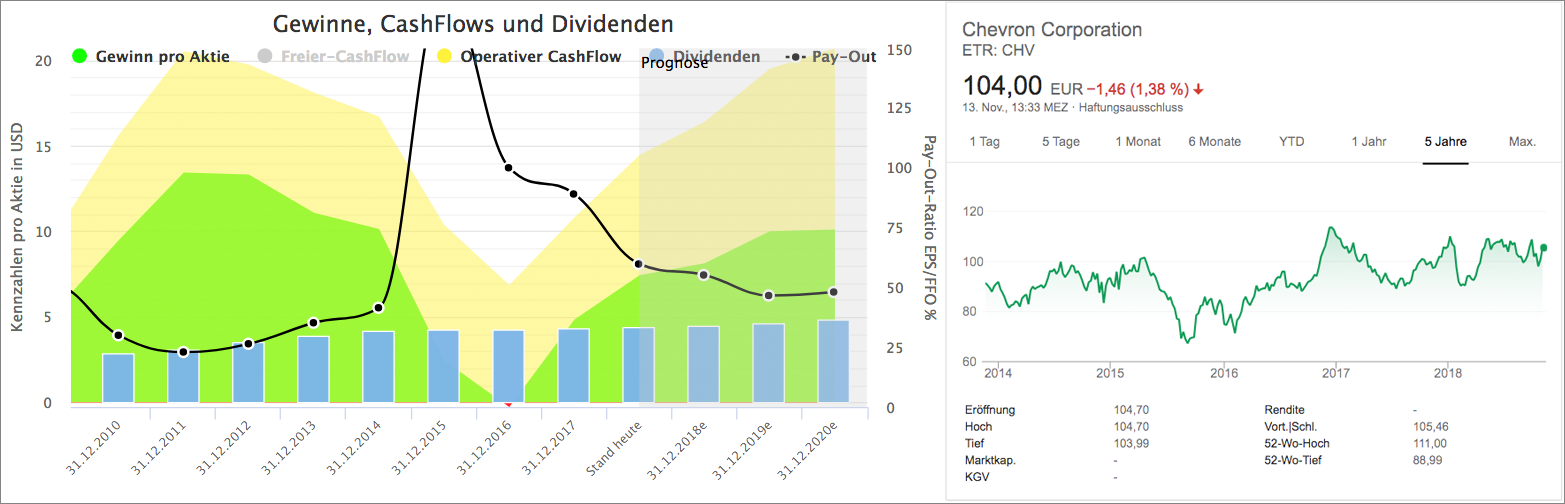Toggle the Pay-Out line legend entry
Screen dimensions: 1565x504
tap(831, 56)
